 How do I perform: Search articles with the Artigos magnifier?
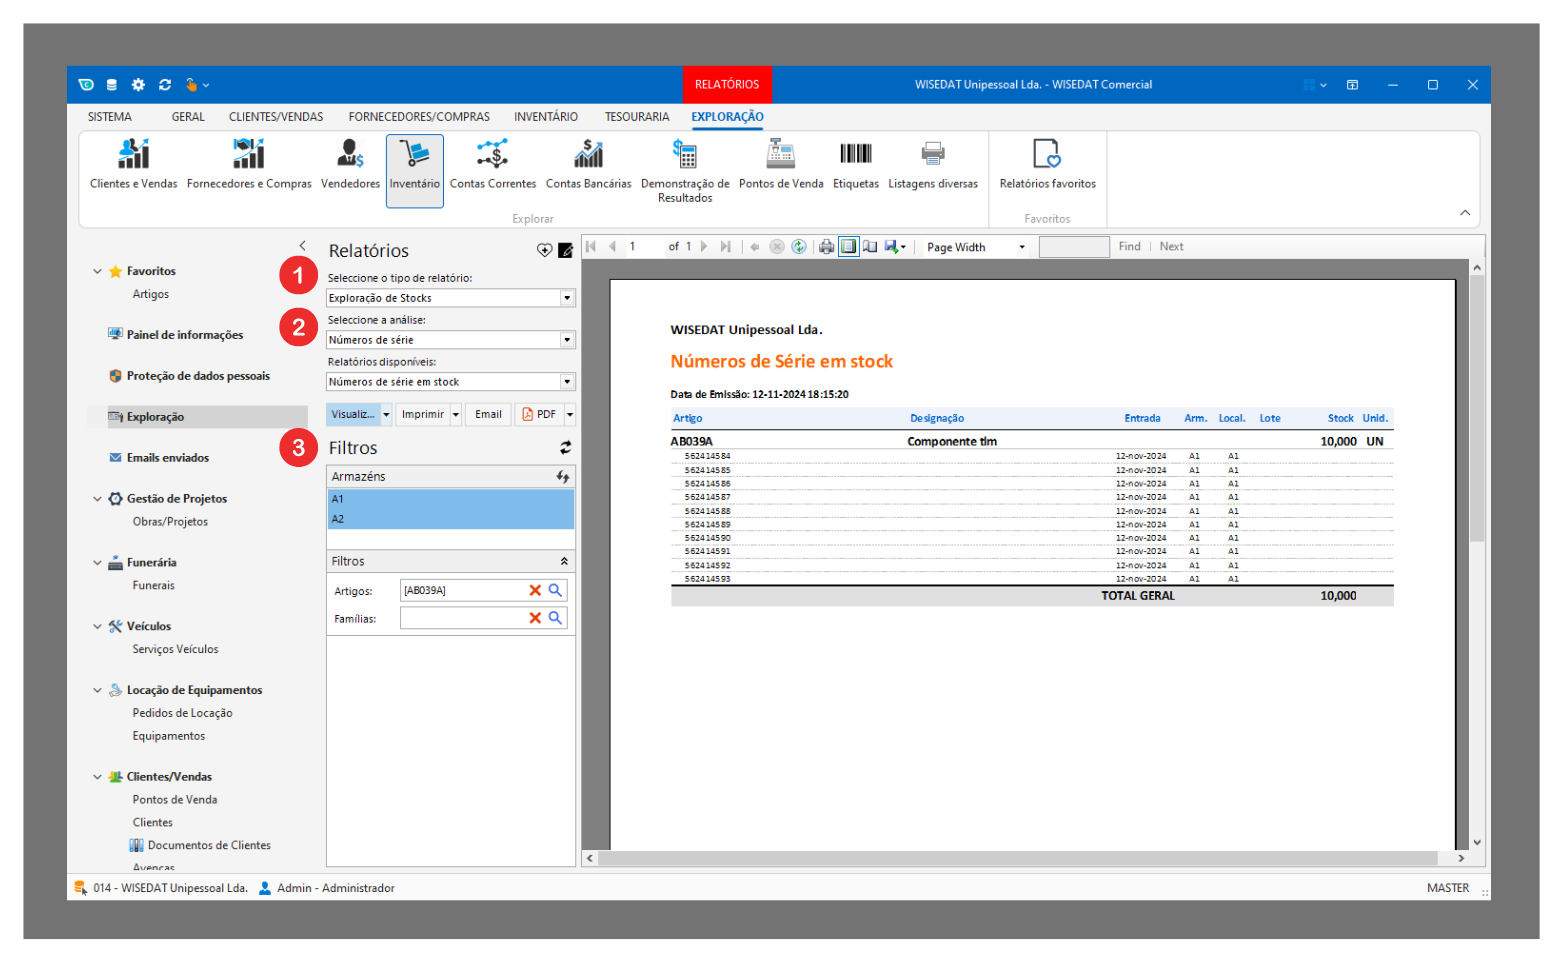[x=556, y=591]
